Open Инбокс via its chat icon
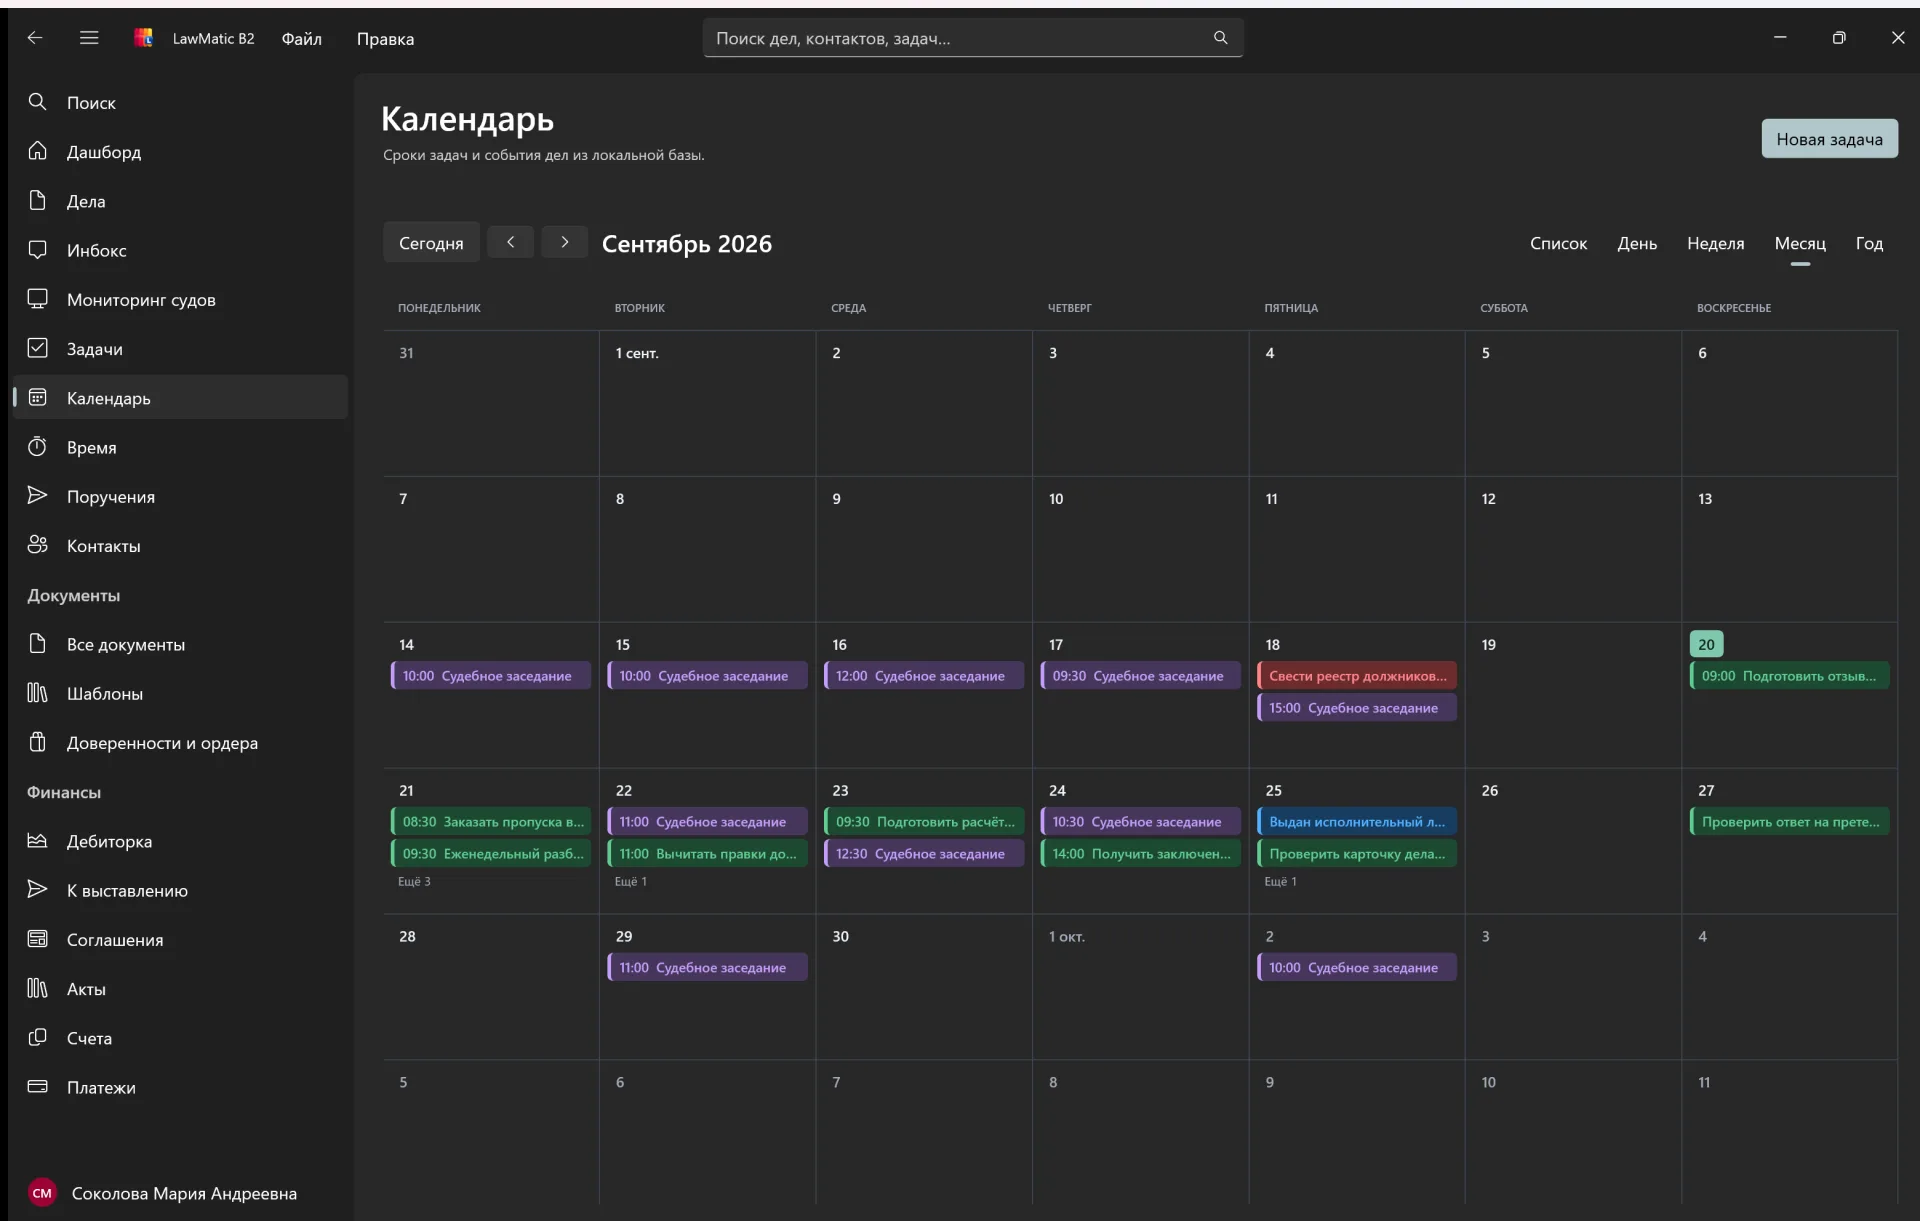The image size is (1920, 1221). [37, 250]
